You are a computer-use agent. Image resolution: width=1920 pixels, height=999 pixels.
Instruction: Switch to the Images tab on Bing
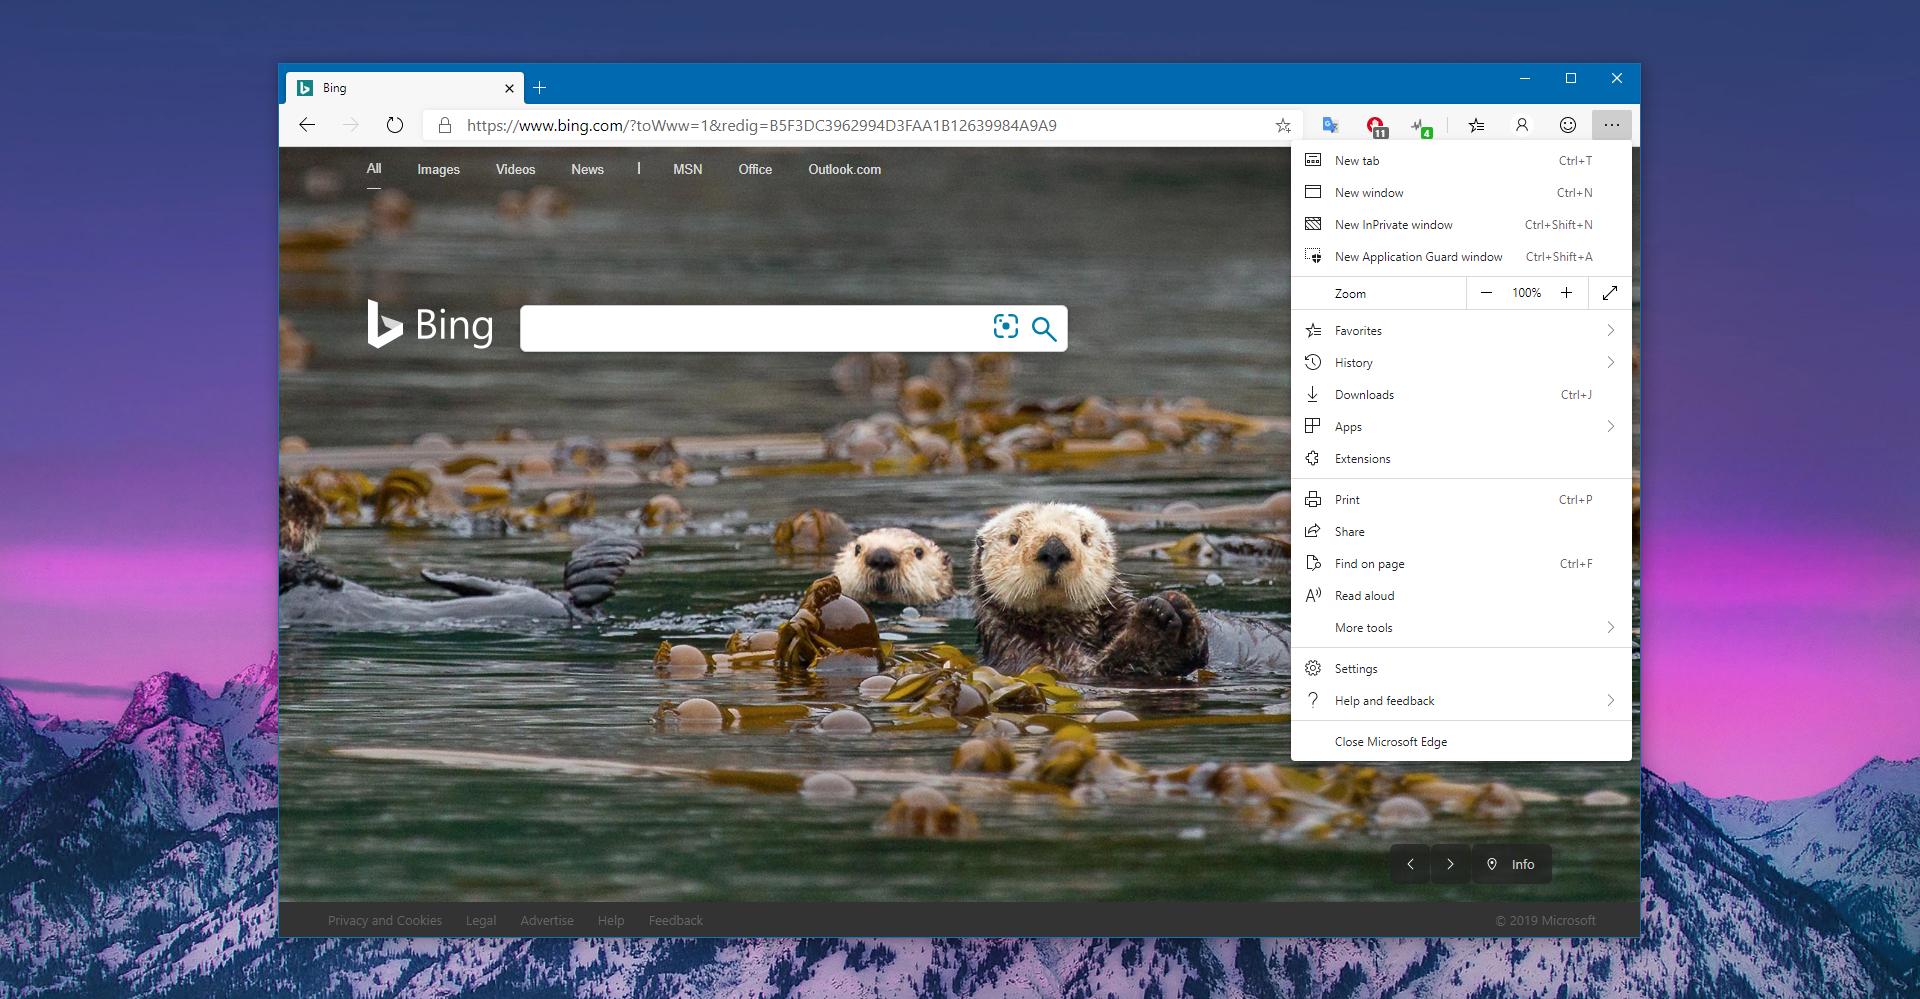[x=438, y=170]
